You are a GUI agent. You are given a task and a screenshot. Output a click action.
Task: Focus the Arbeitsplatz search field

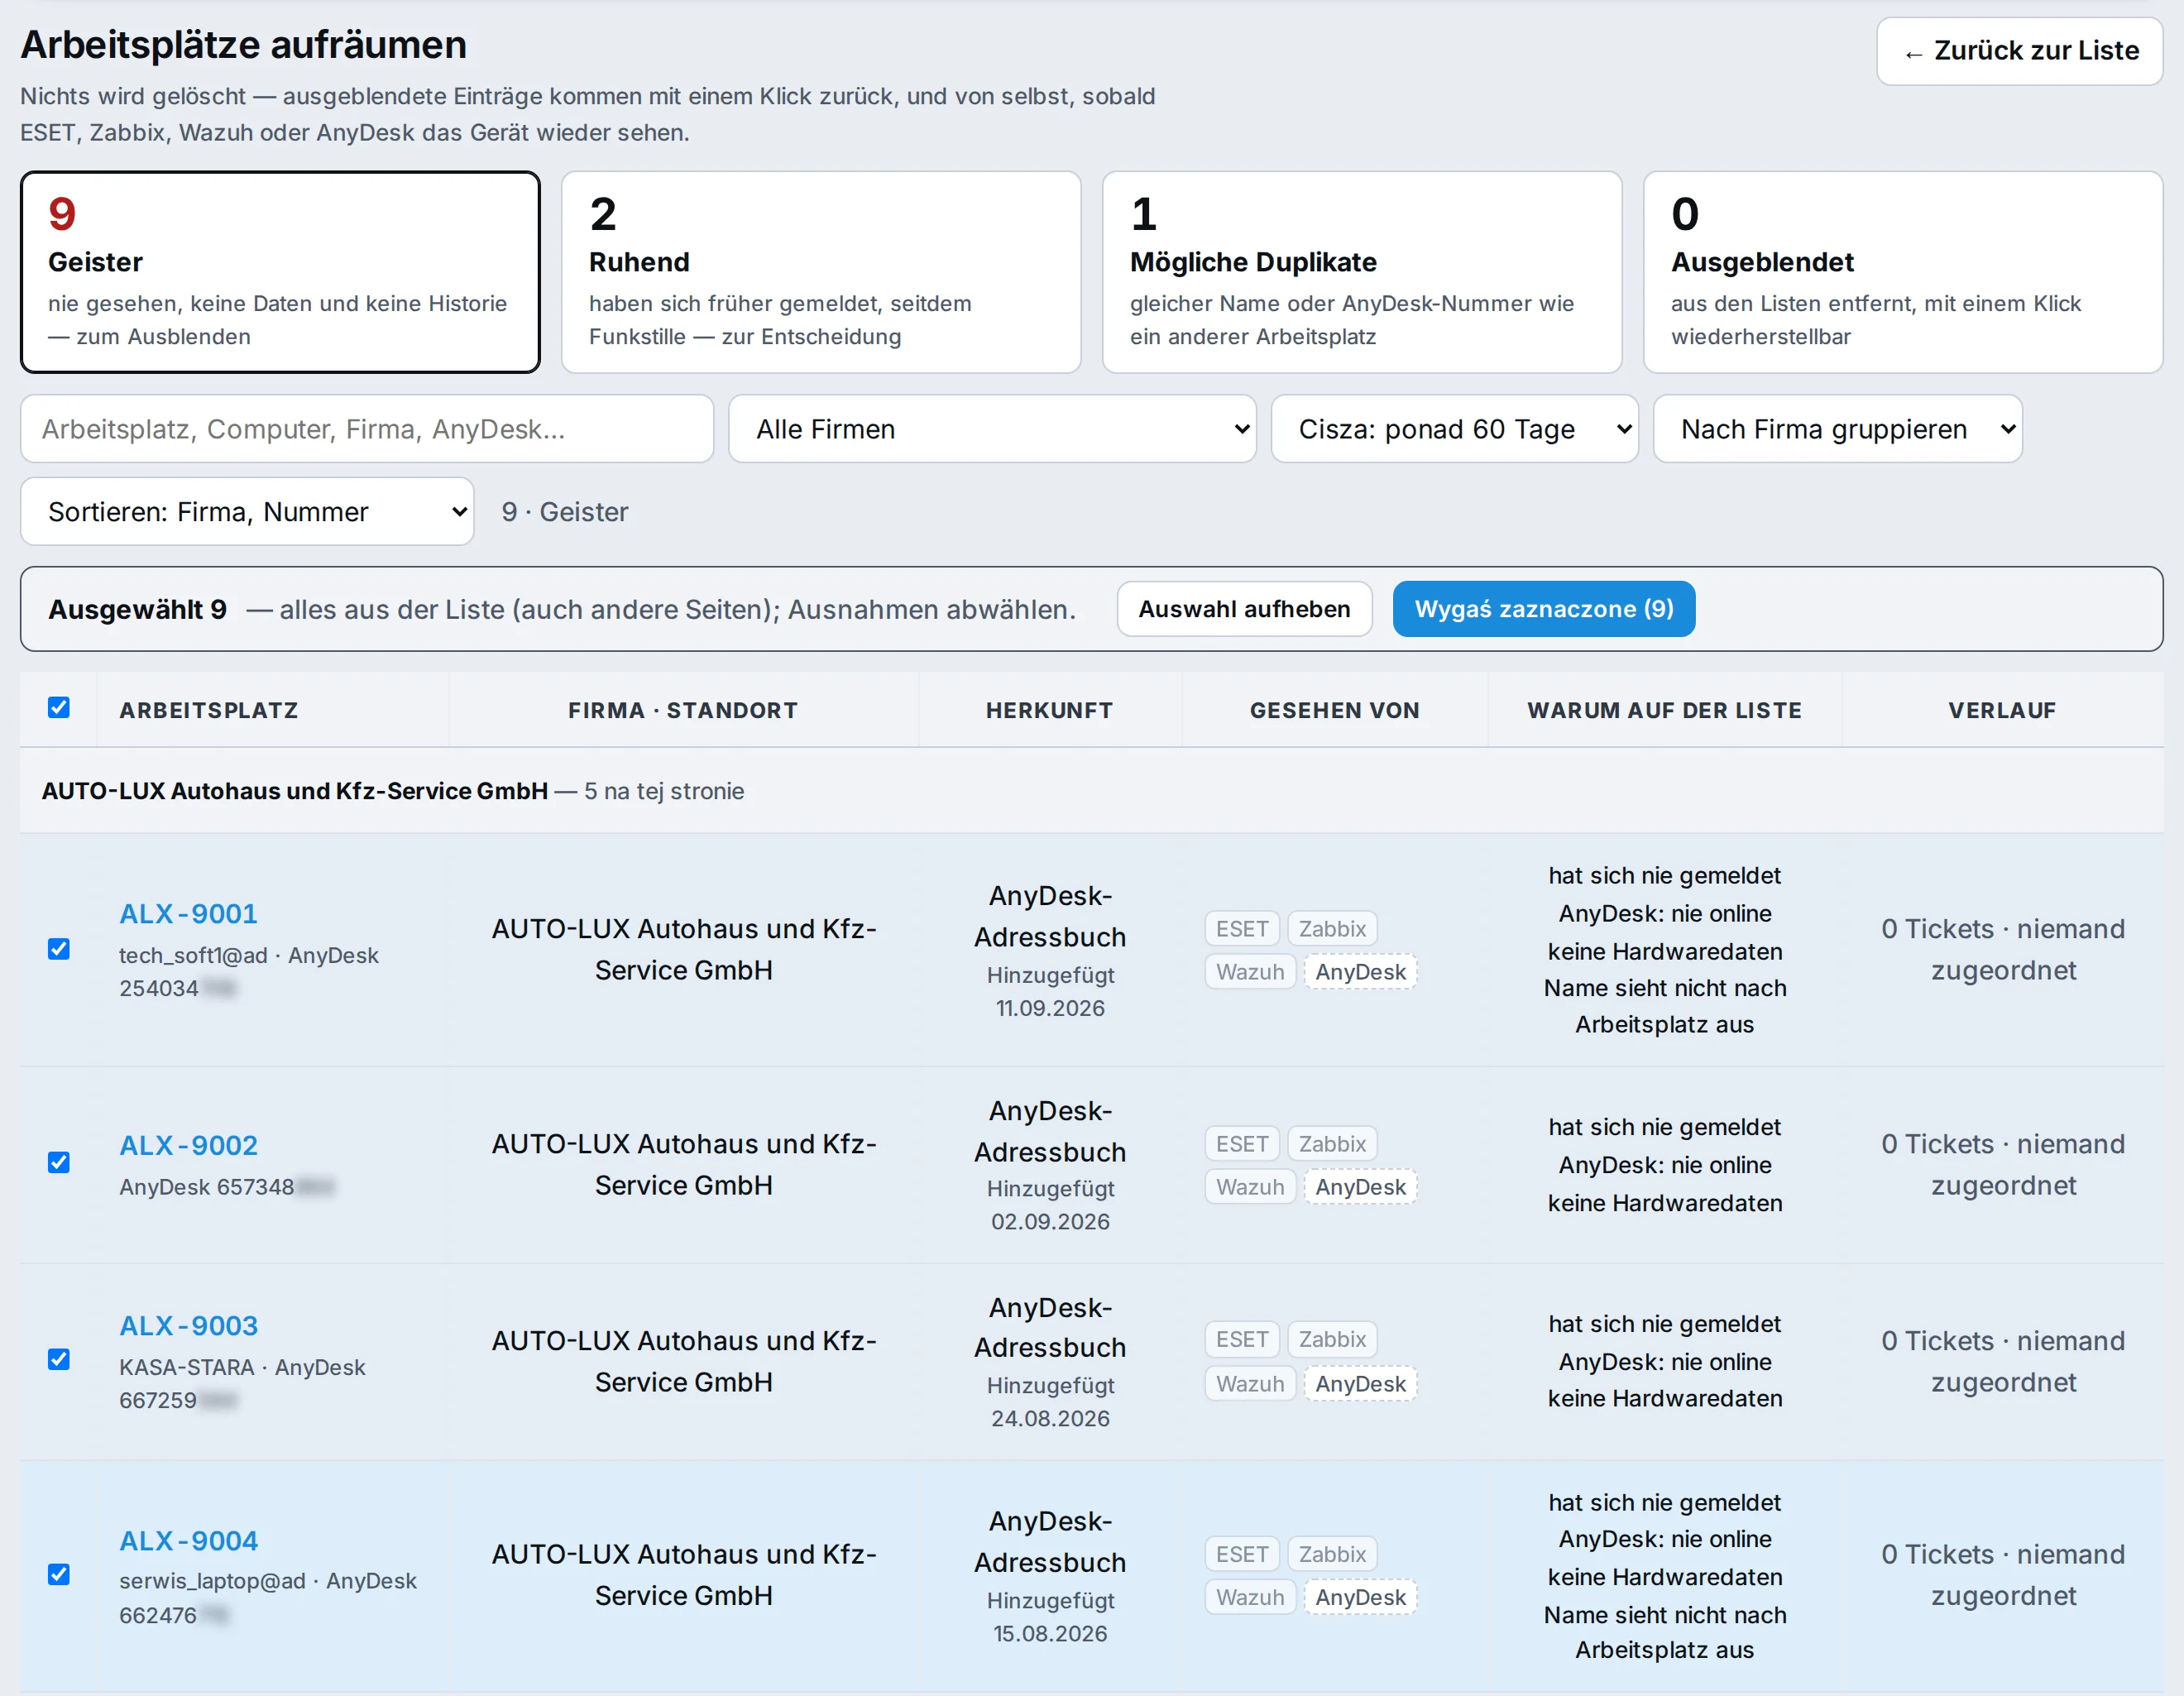point(367,429)
